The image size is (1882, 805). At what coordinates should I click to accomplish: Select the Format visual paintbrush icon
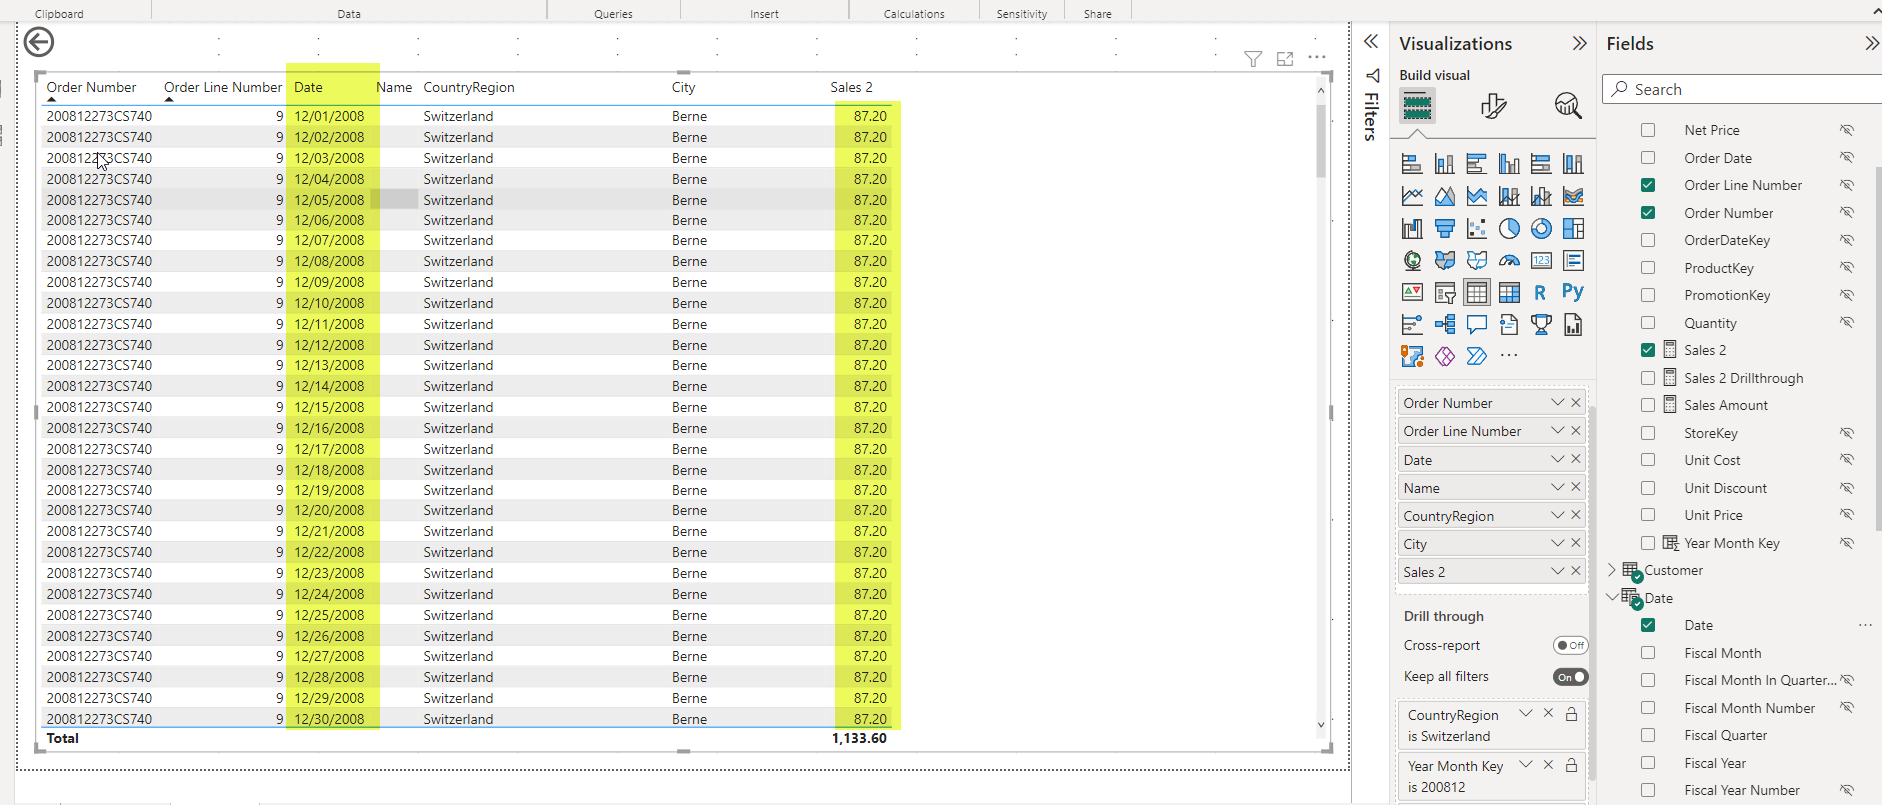click(x=1493, y=105)
